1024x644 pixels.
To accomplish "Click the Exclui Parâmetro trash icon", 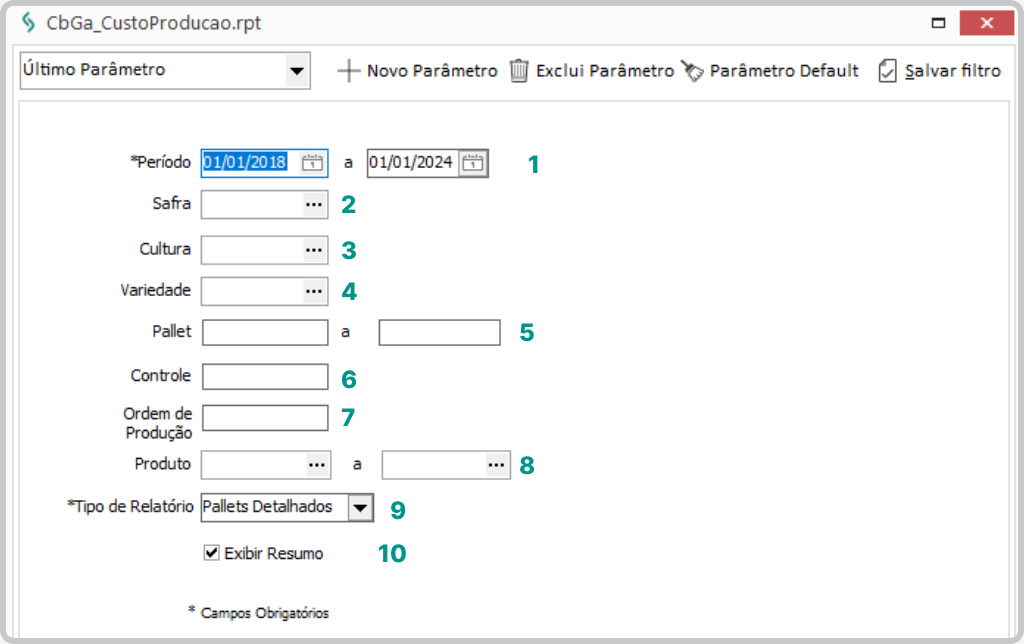I will tap(519, 71).
